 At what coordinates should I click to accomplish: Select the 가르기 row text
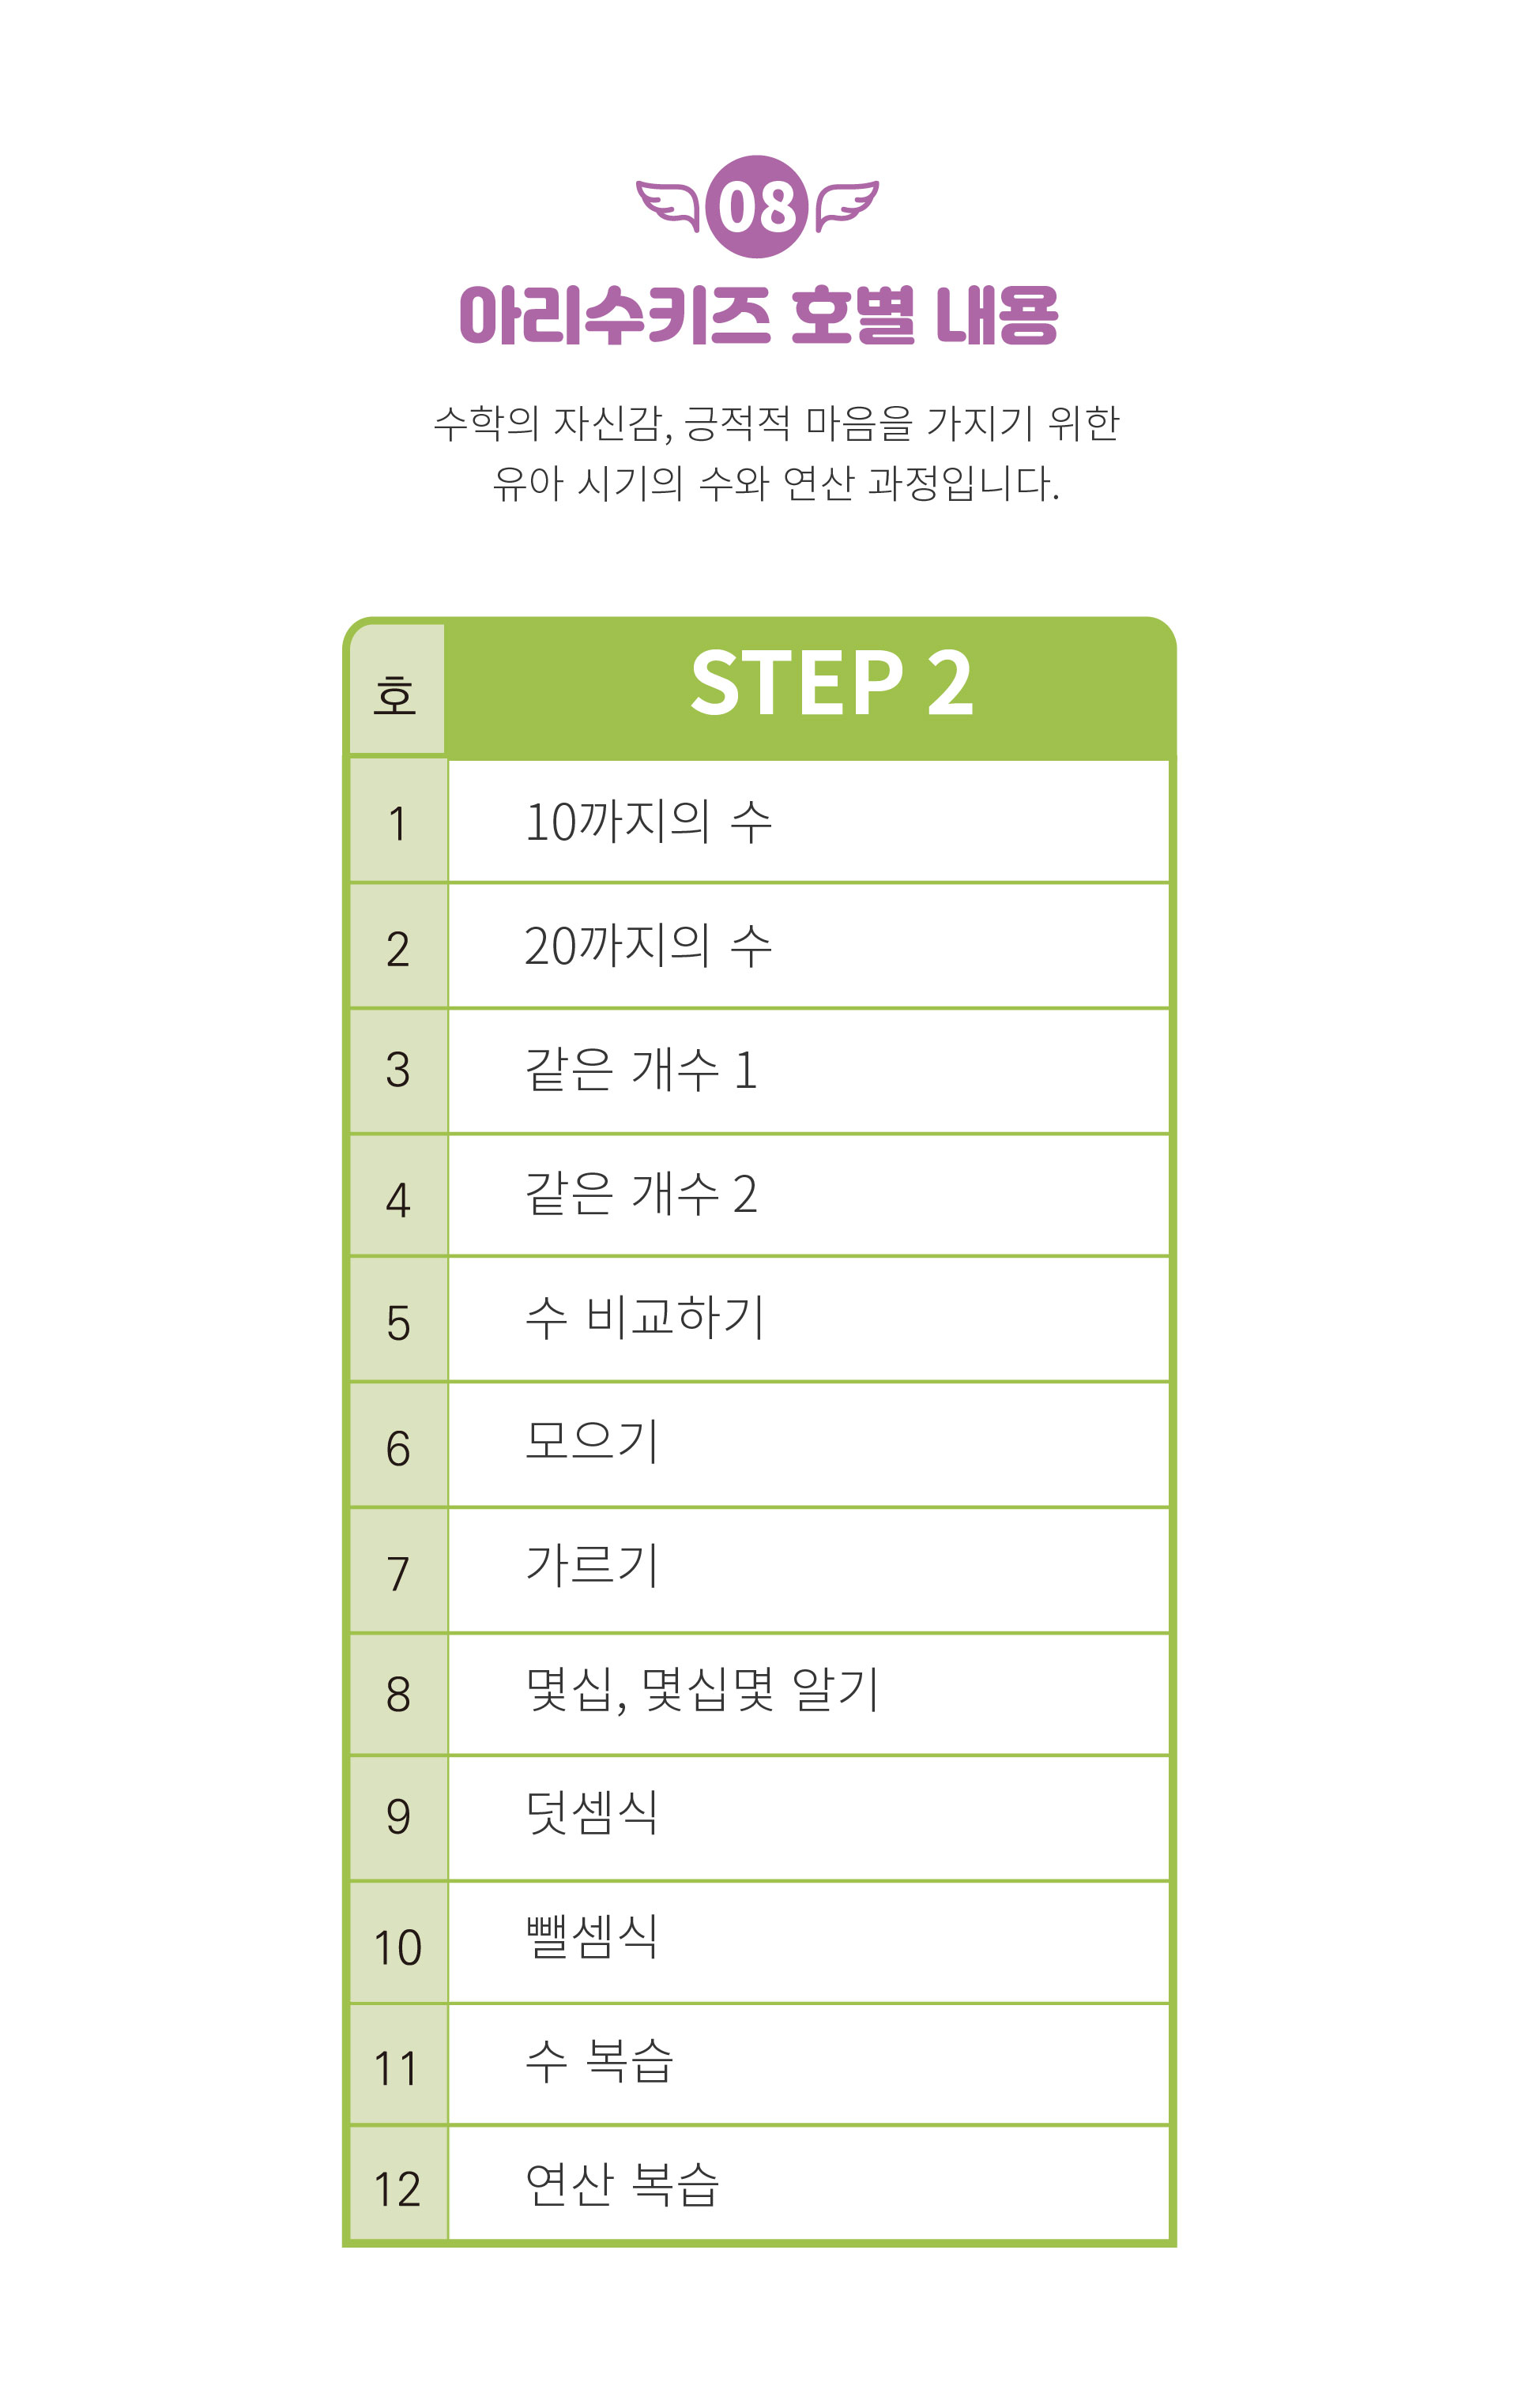point(592,1566)
